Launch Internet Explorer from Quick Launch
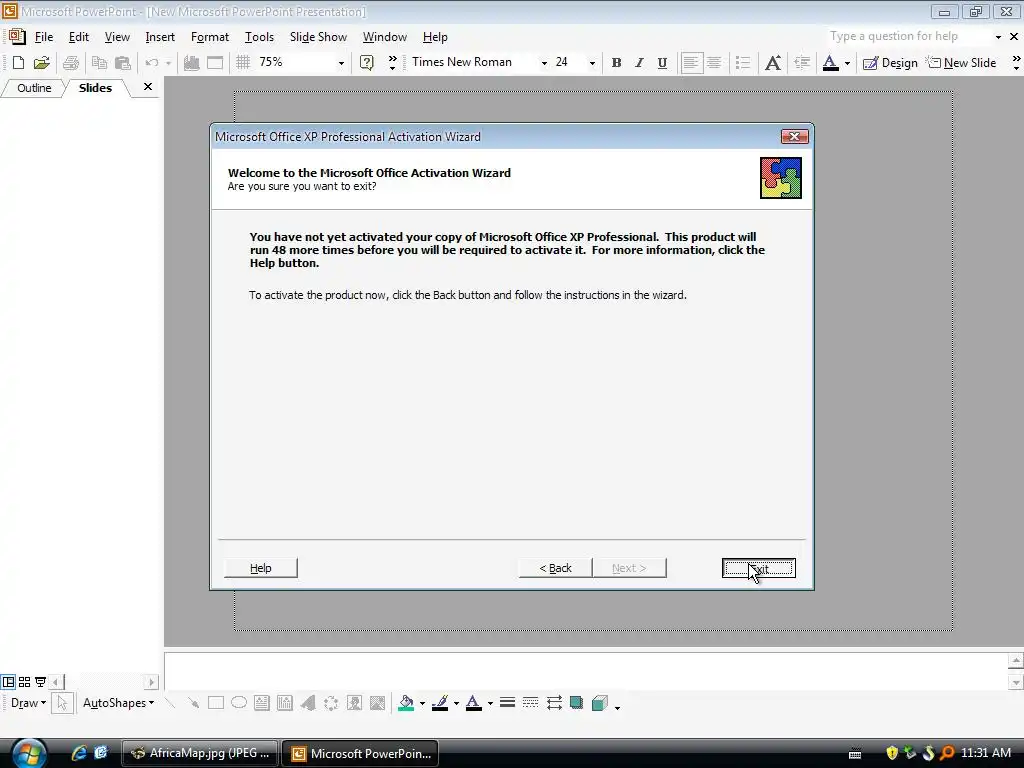Screen dimensions: 1024x768 (x=78, y=753)
